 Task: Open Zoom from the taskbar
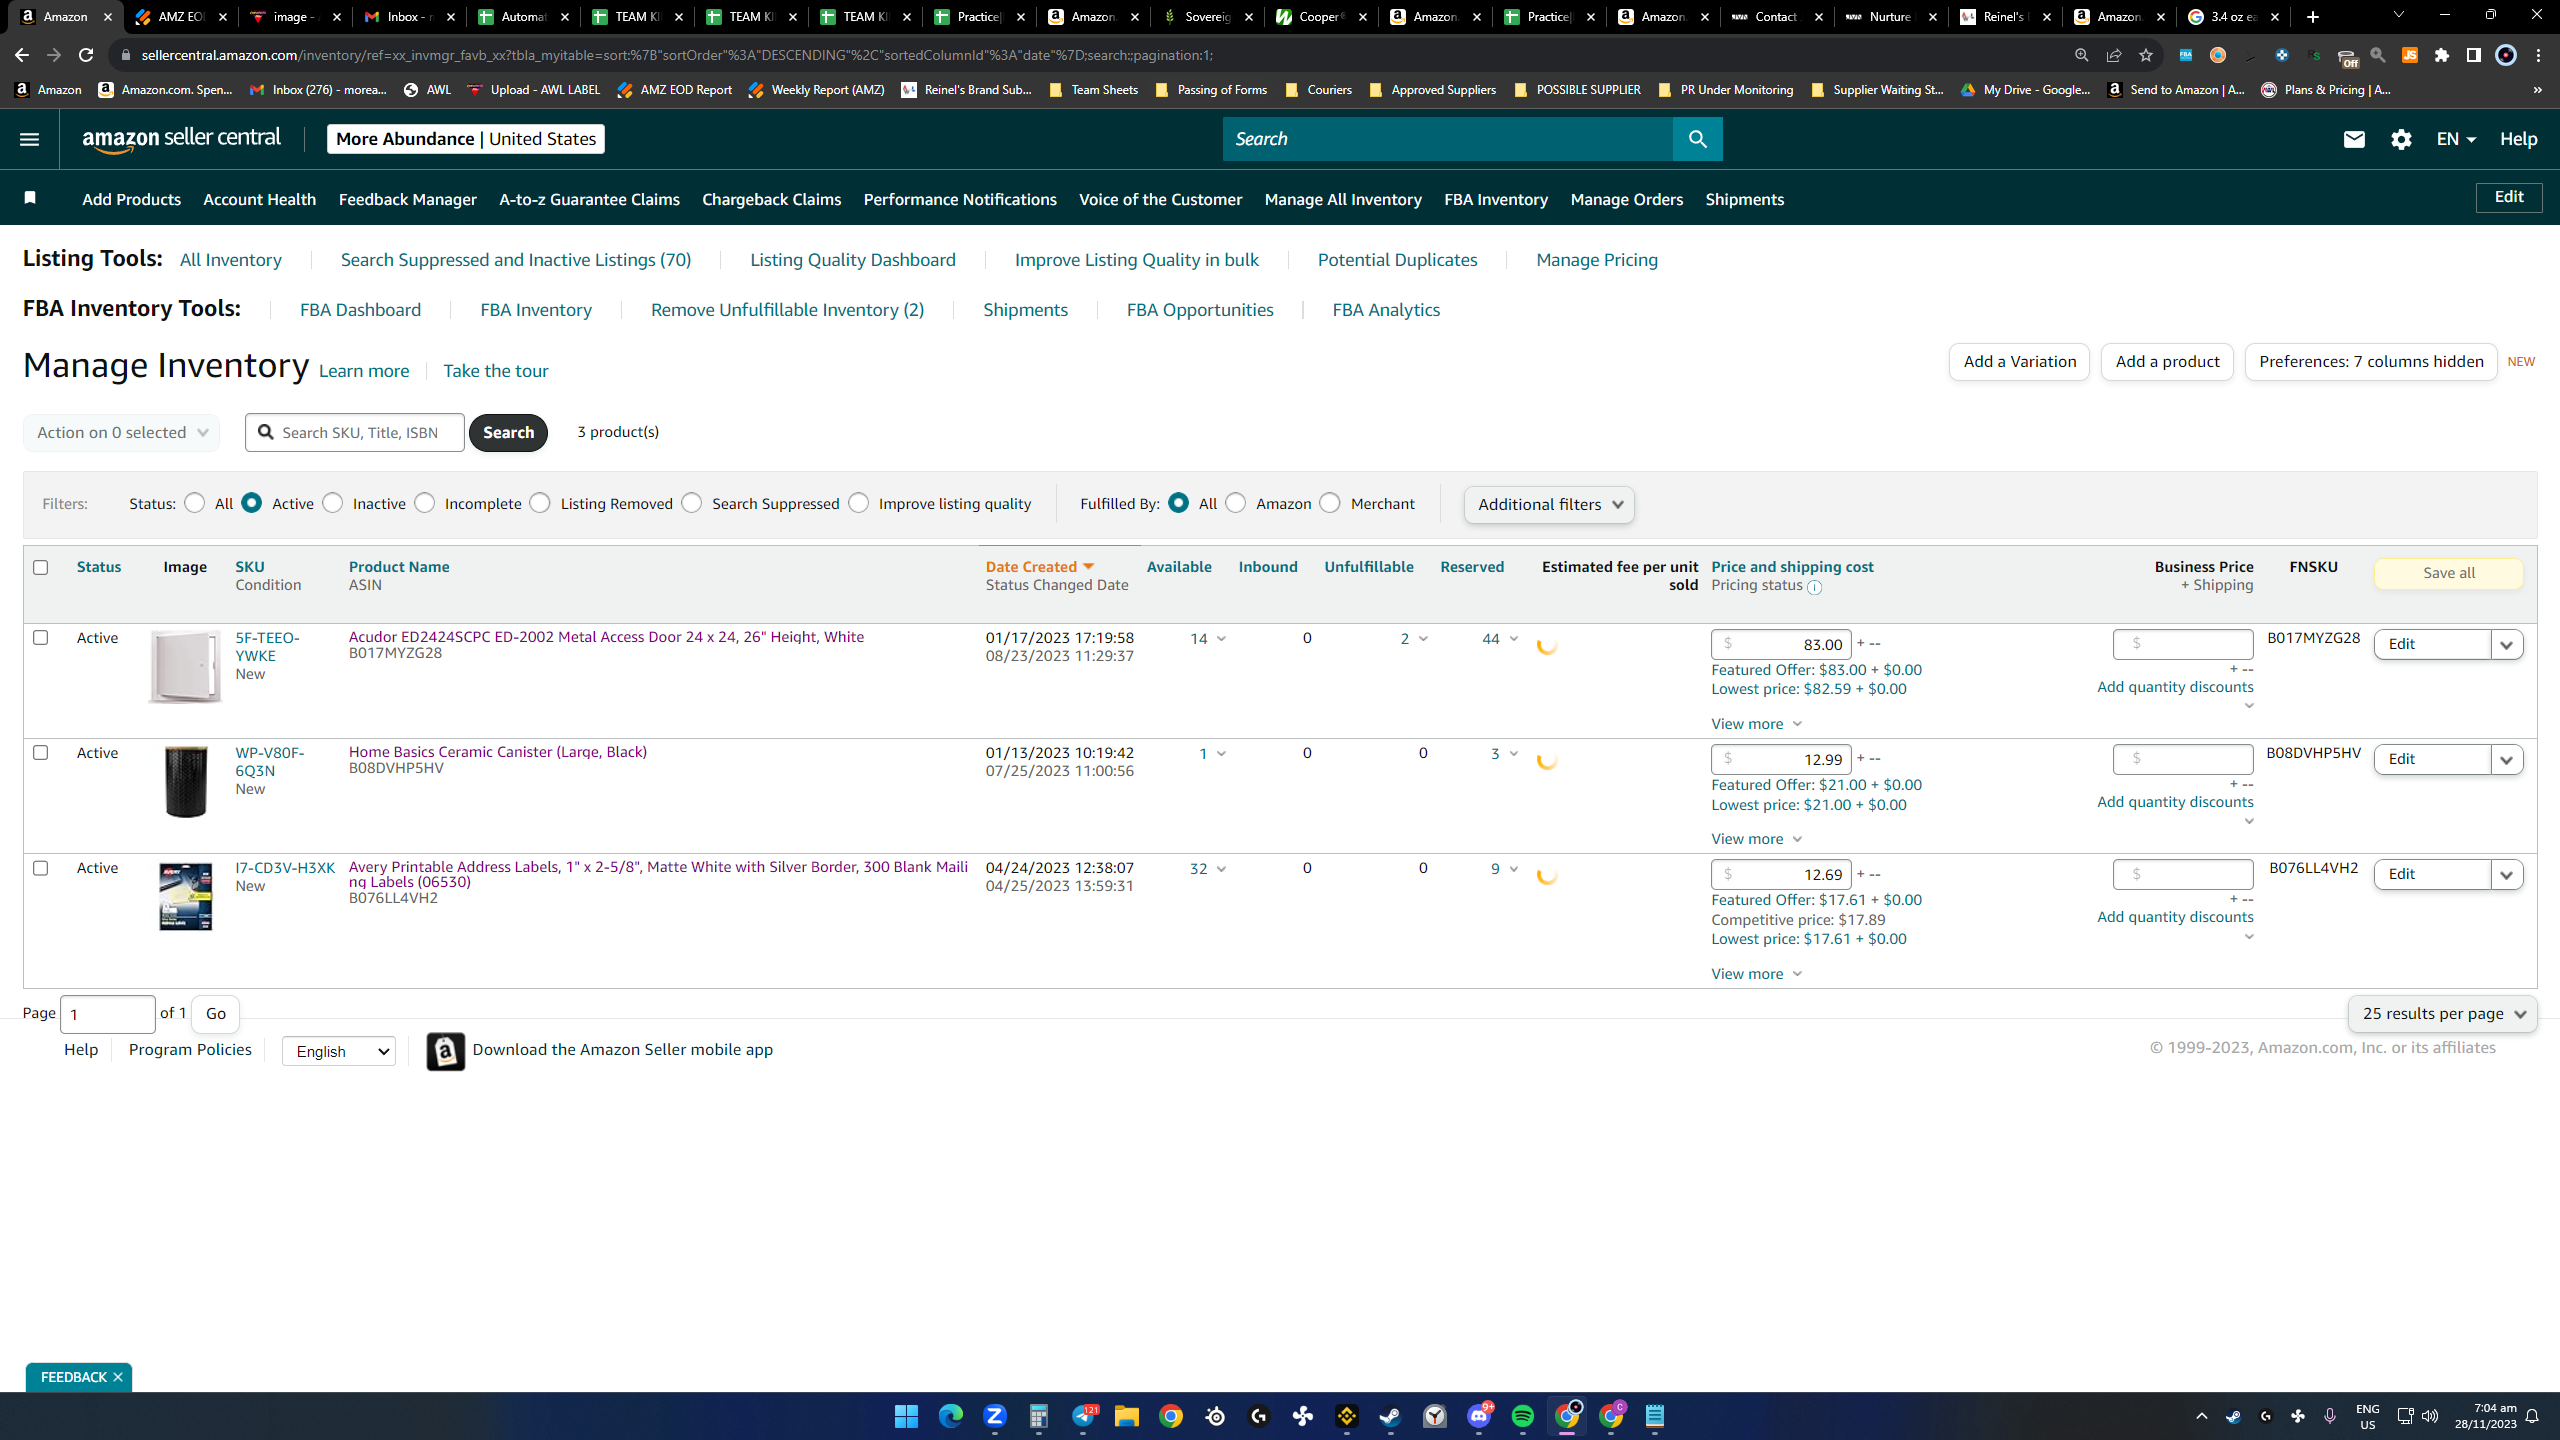pos(994,1416)
